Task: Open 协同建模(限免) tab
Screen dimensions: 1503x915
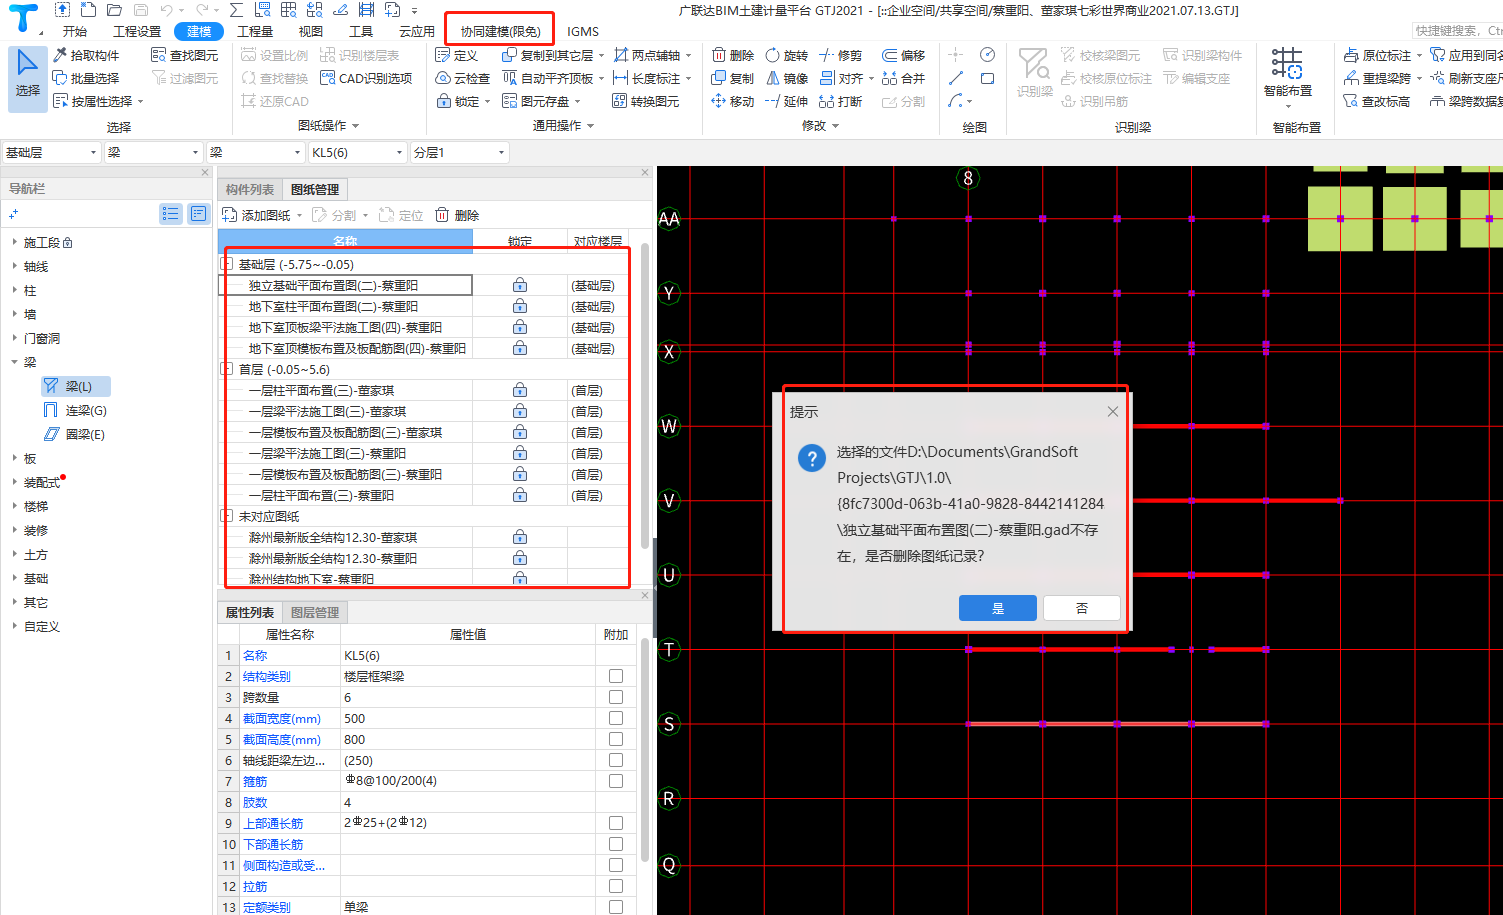Action: [500, 31]
